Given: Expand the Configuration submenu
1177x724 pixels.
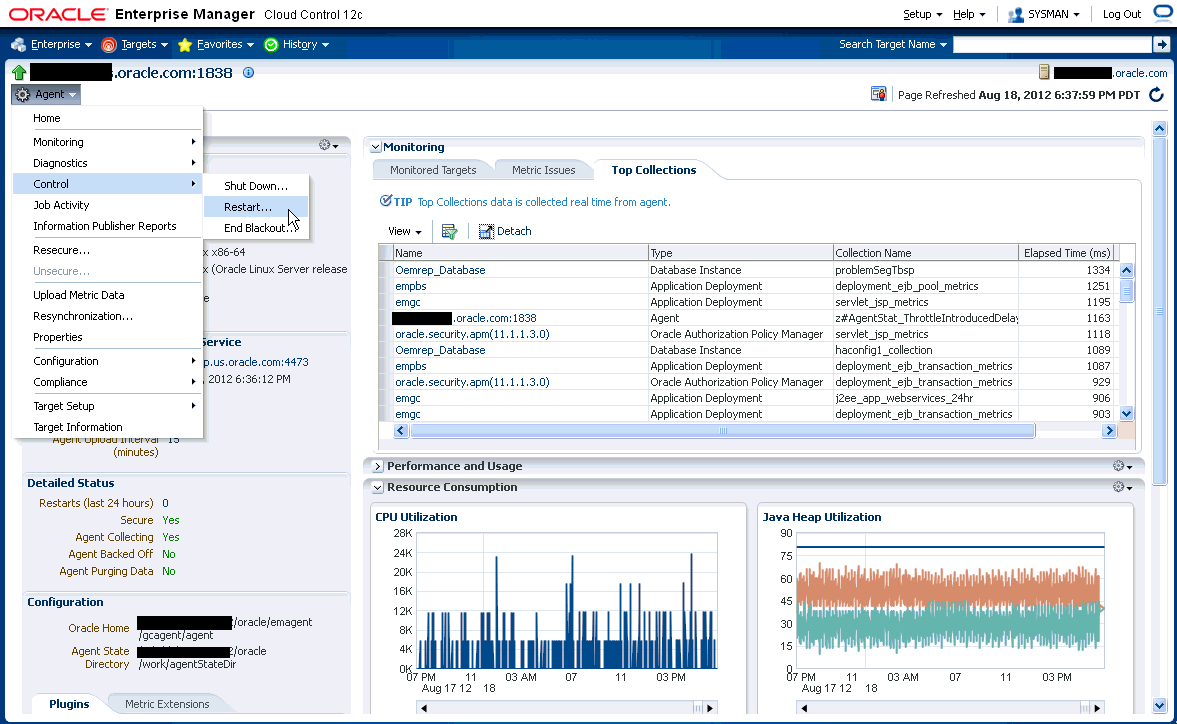Looking at the screenshot, I should click(108, 361).
